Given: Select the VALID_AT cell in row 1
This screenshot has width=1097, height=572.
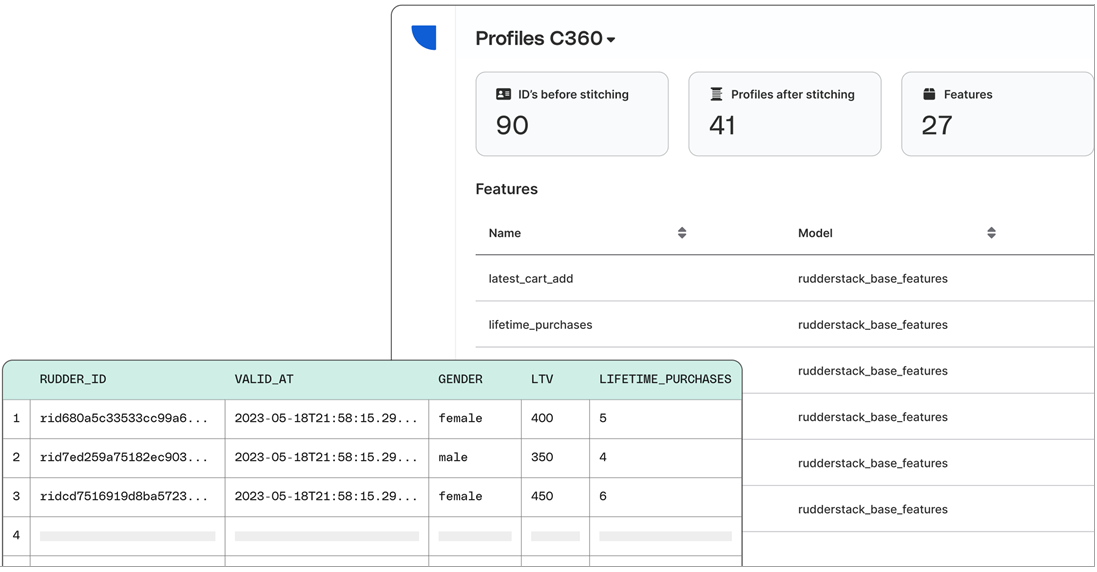Looking at the screenshot, I should click(326, 418).
